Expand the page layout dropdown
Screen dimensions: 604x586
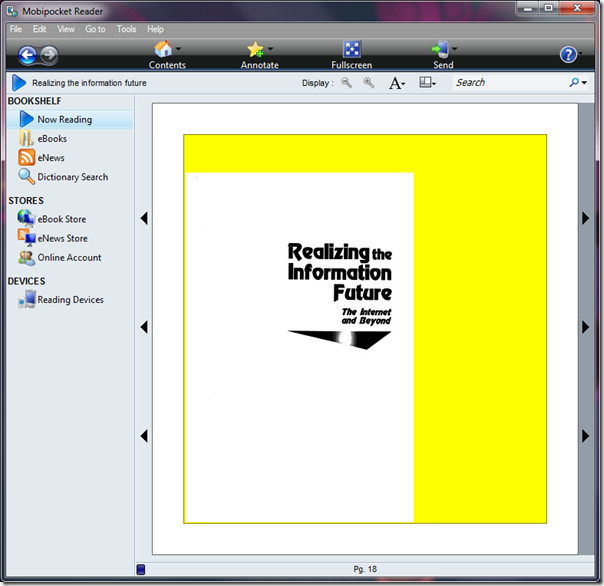428,83
